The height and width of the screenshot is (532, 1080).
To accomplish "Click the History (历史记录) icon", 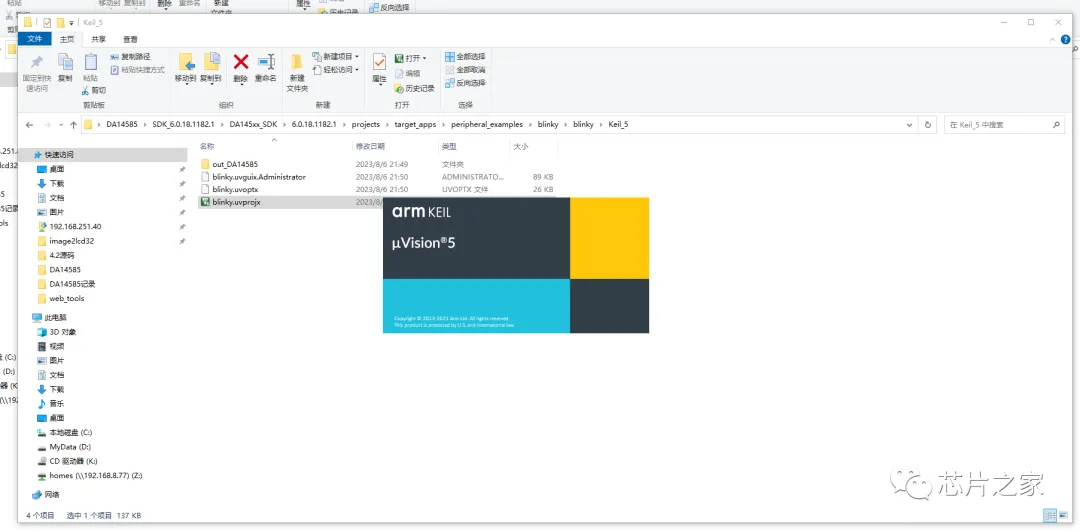I will pyautogui.click(x=414, y=88).
